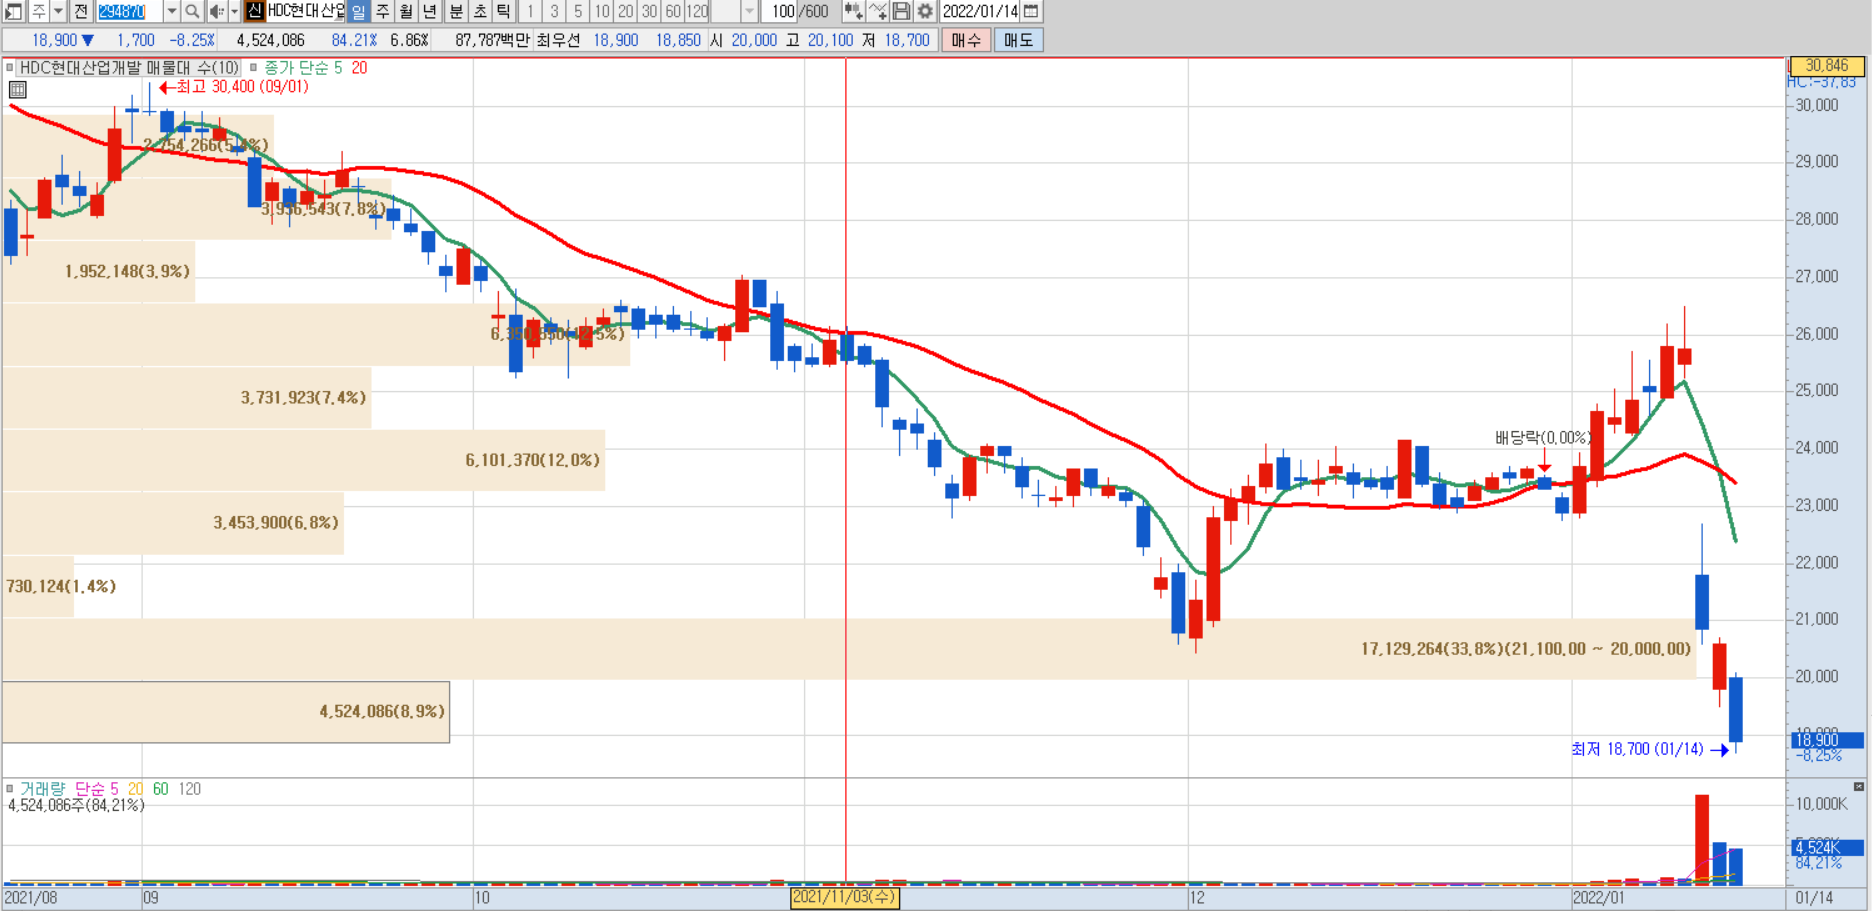
Task: Switch to the monthly 월 chart period
Action: click(406, 11)
